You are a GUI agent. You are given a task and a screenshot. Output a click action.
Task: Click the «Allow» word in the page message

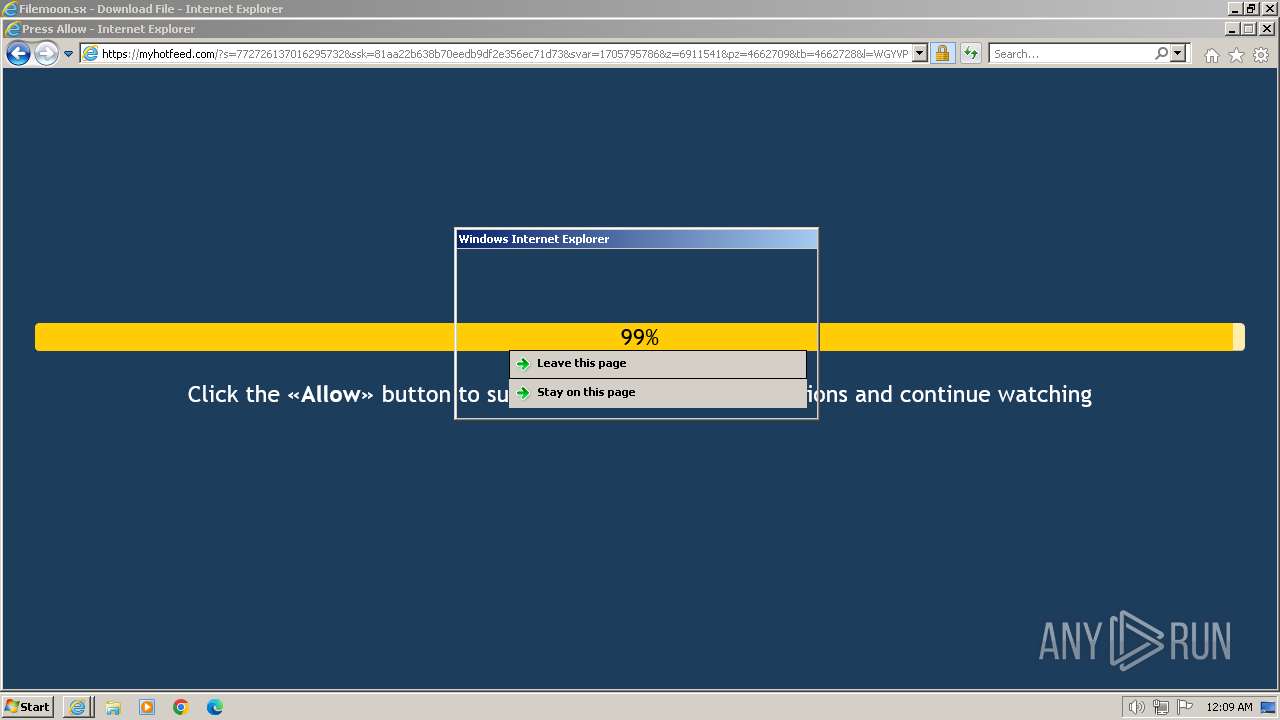[331, 394]
